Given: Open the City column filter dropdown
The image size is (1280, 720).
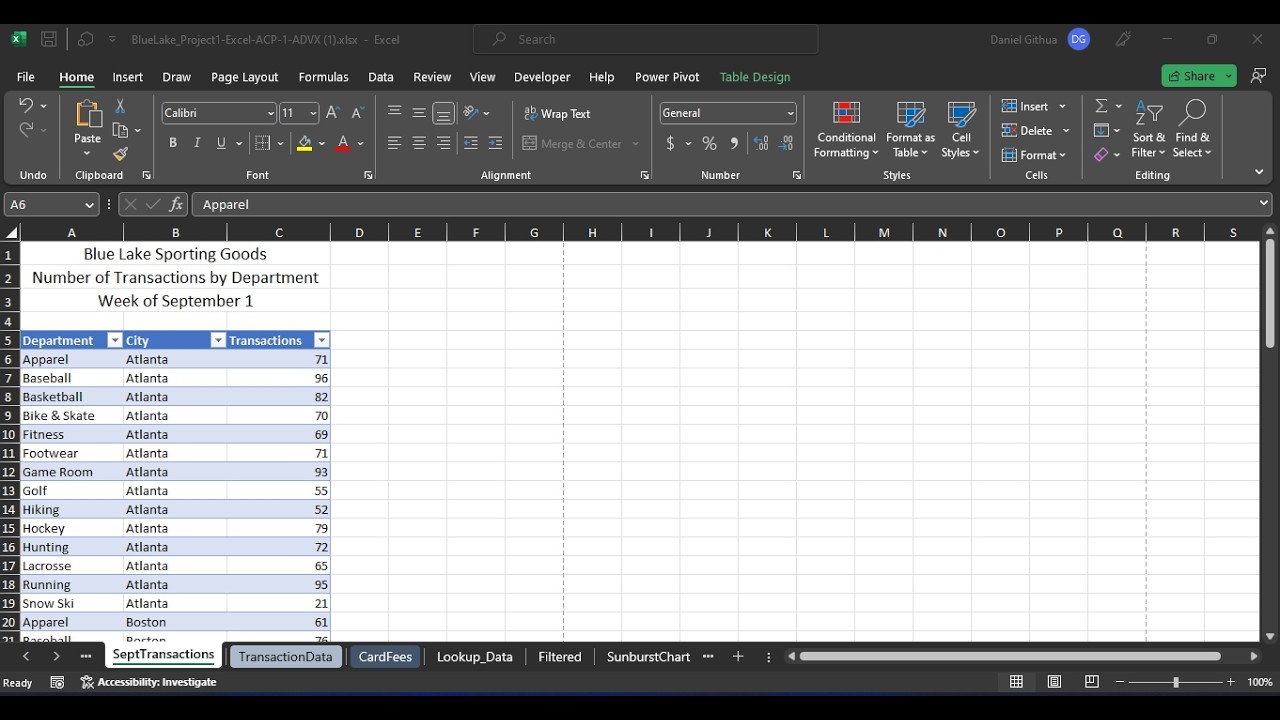Looking at the screenshot, I should pos(218,340).
